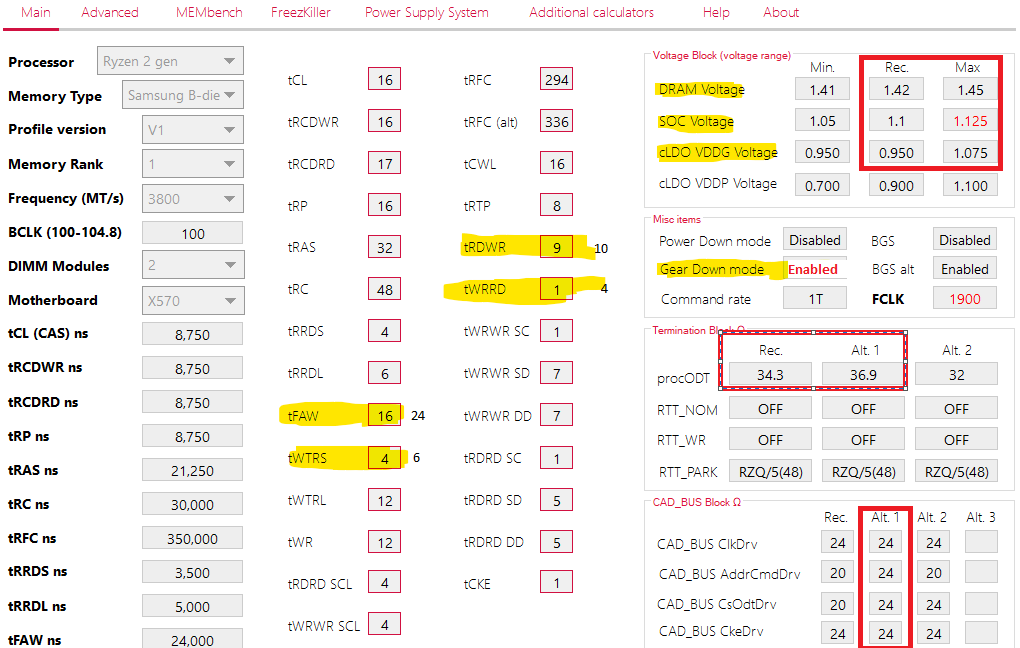The image size is (1020, 648).
Task: Click cLDO VDDP Voltage Rec 0.900 box
Action: [896, 185]
